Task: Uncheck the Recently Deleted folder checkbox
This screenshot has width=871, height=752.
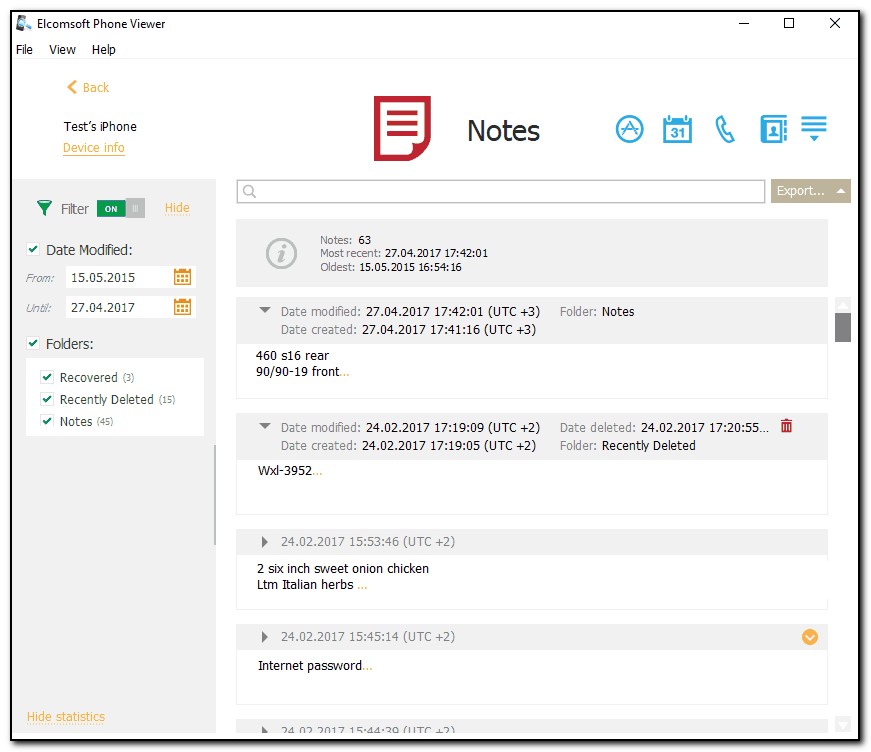Action: click(47, 399)
